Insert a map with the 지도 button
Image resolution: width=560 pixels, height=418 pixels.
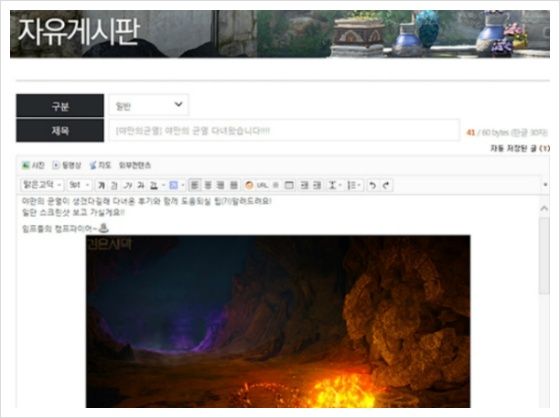point(100,165)
